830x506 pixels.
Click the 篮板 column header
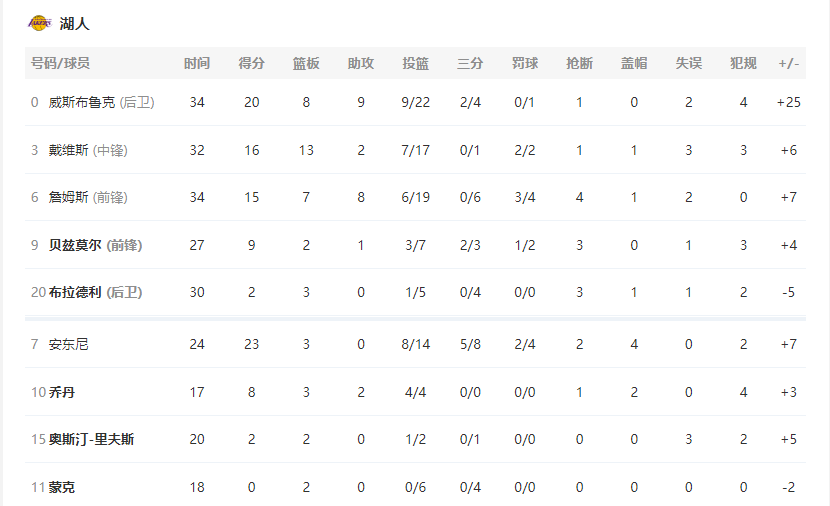coord(306,64)
